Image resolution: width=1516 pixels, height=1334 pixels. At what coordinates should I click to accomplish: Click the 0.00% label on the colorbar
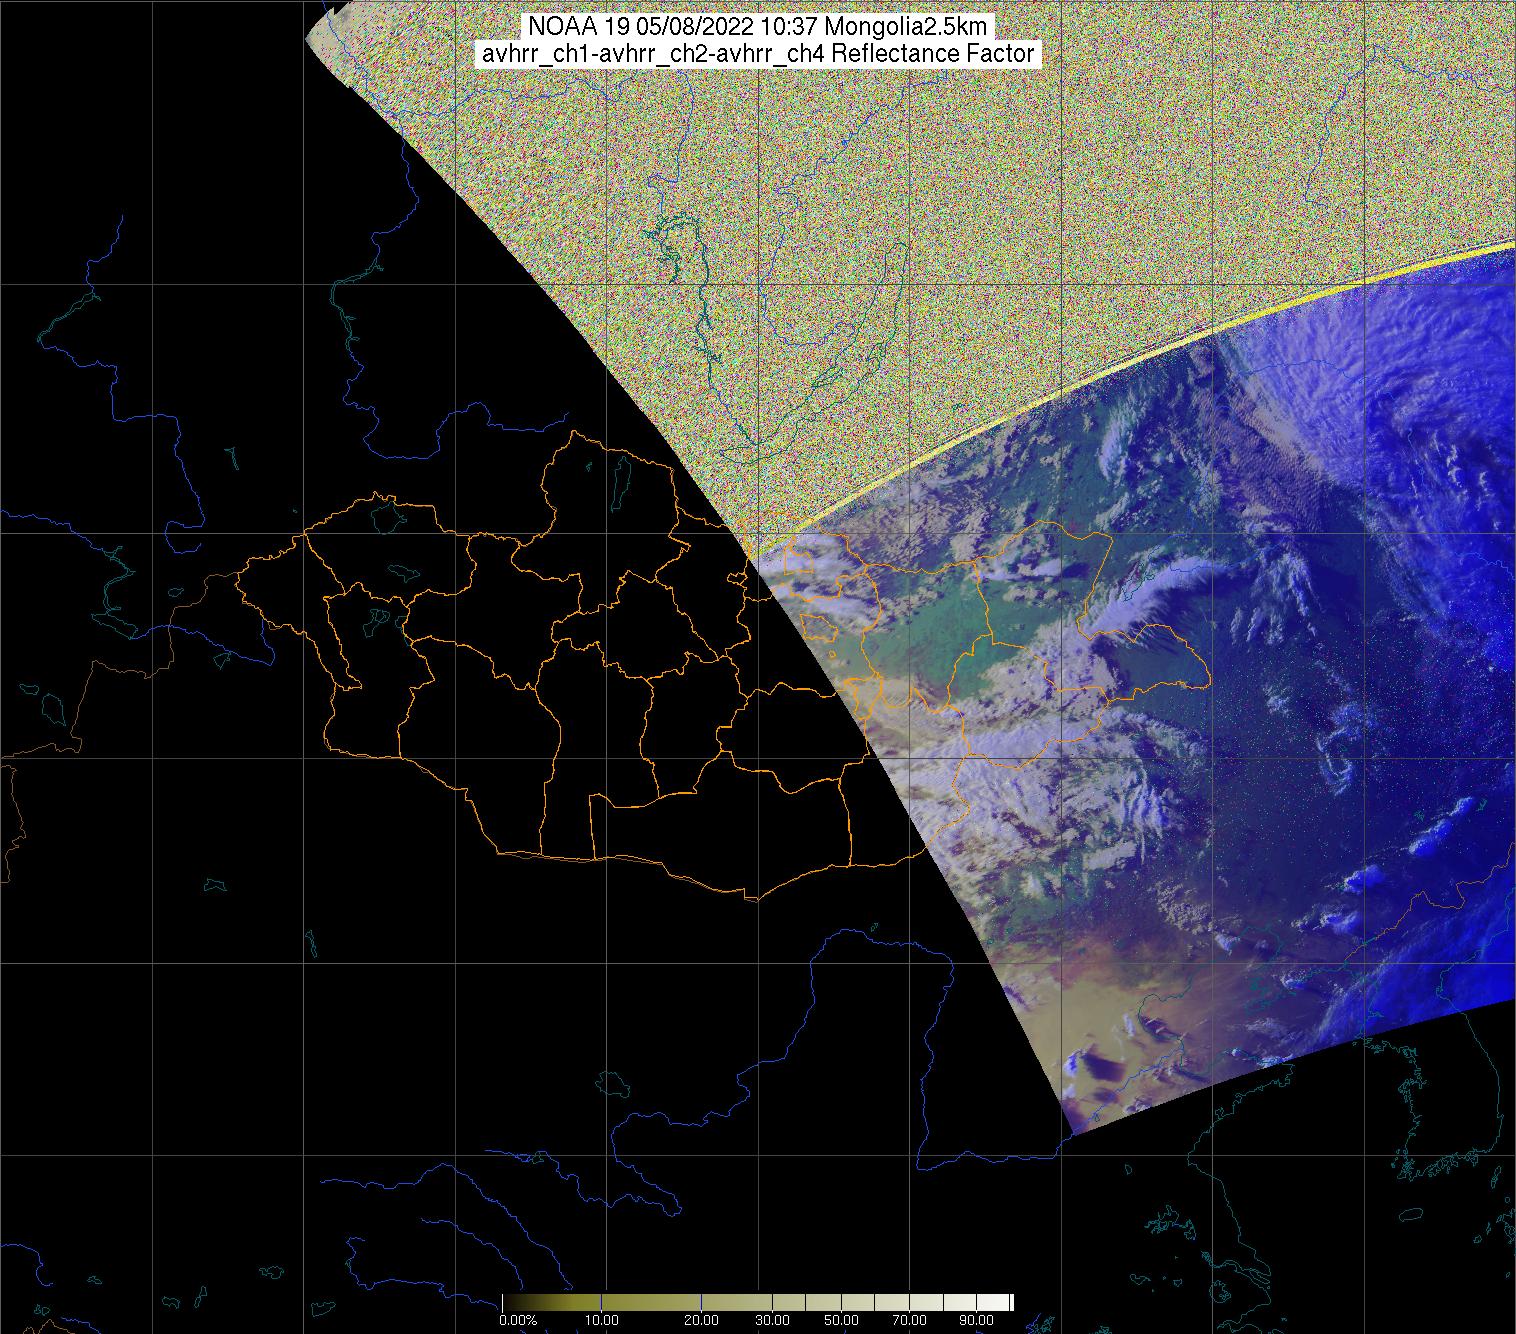point(518,1320)
